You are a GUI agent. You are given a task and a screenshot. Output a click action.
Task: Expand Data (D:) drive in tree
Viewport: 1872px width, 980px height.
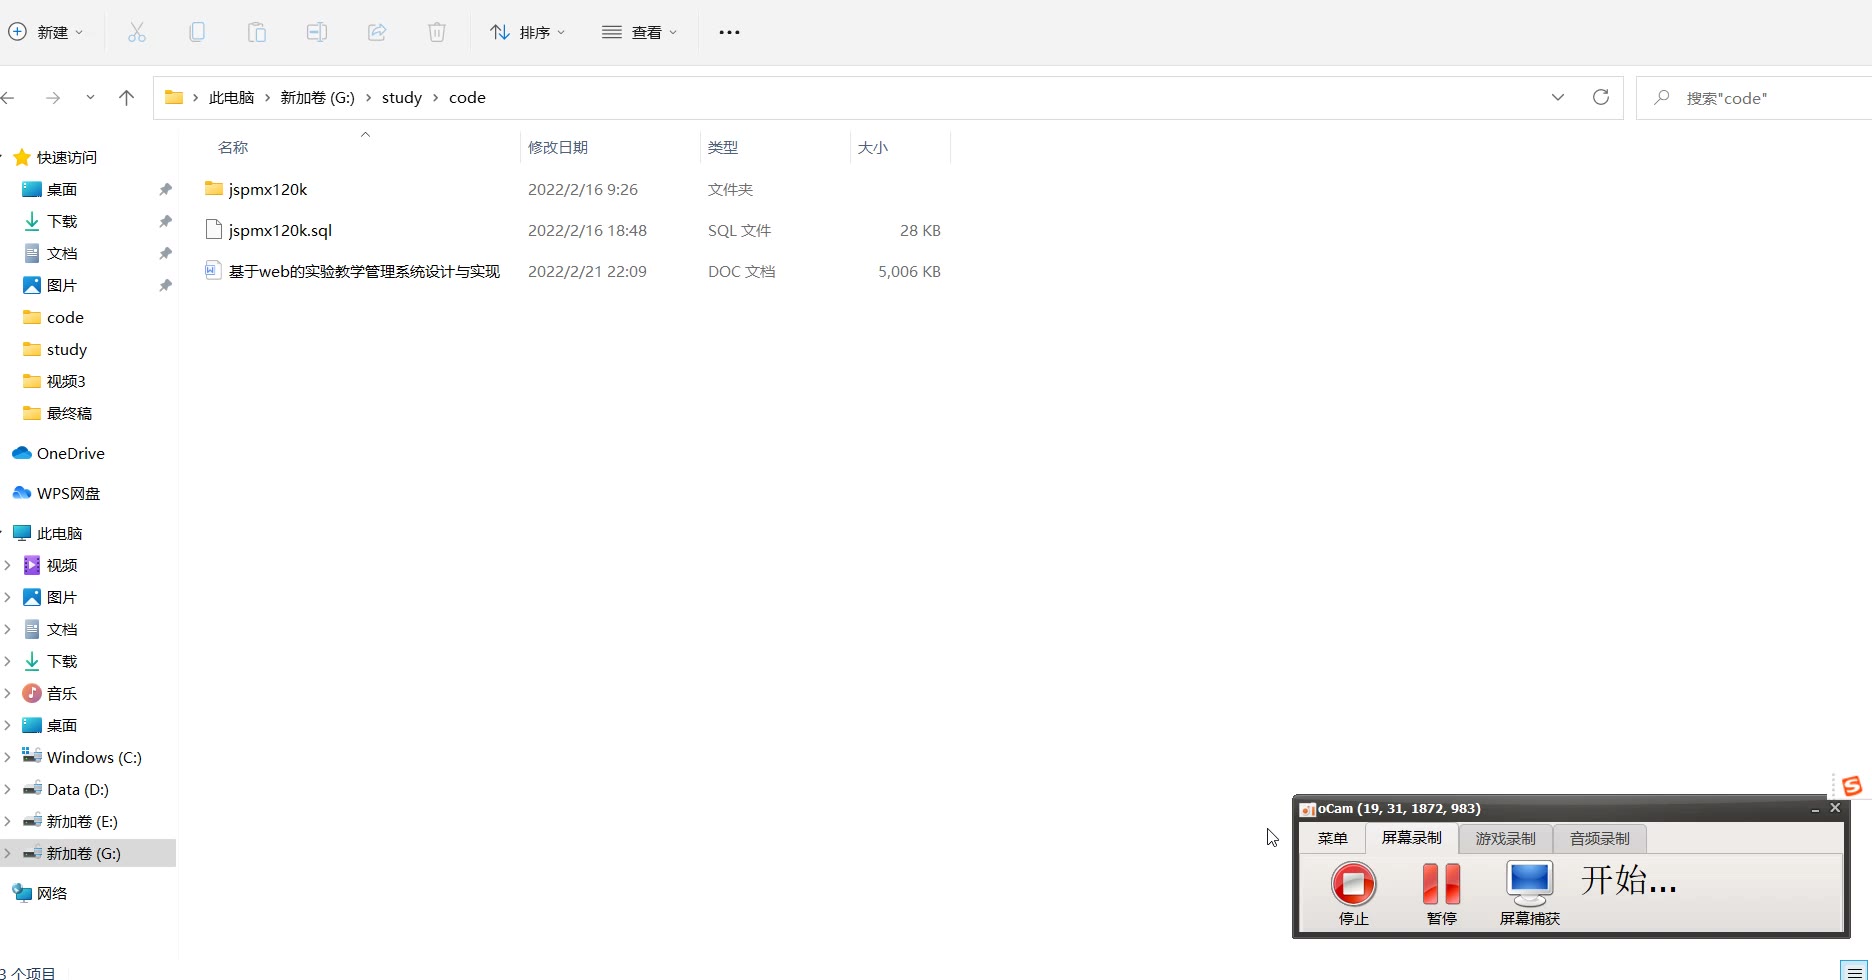tap(8, 789)
